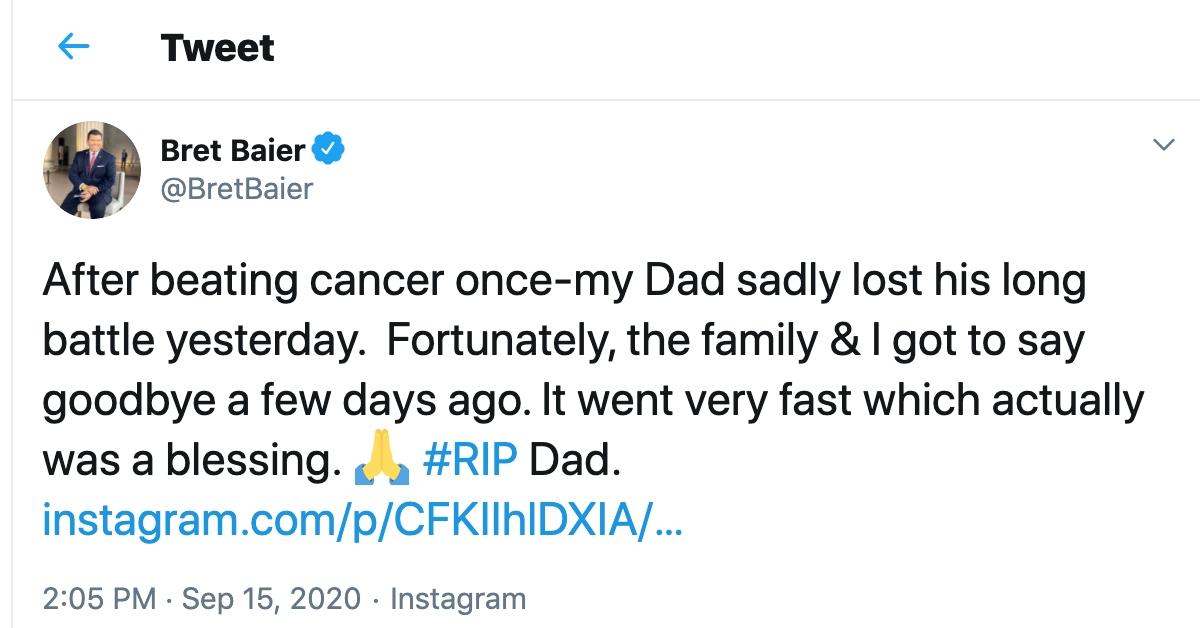
Task: Click the 2:05 PM time stamp
Action: (x=99, y=599)
